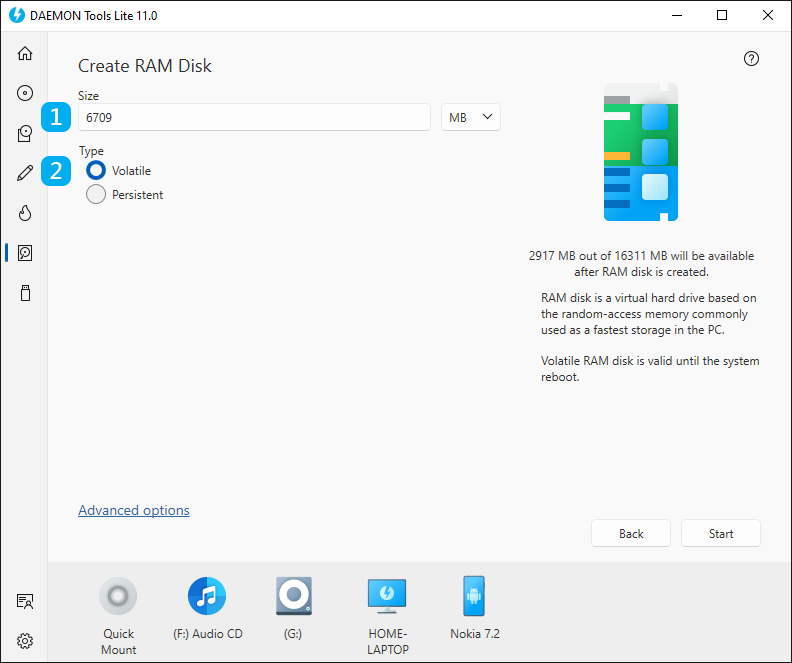Click the Size input field showing 6709

point(254,117)
